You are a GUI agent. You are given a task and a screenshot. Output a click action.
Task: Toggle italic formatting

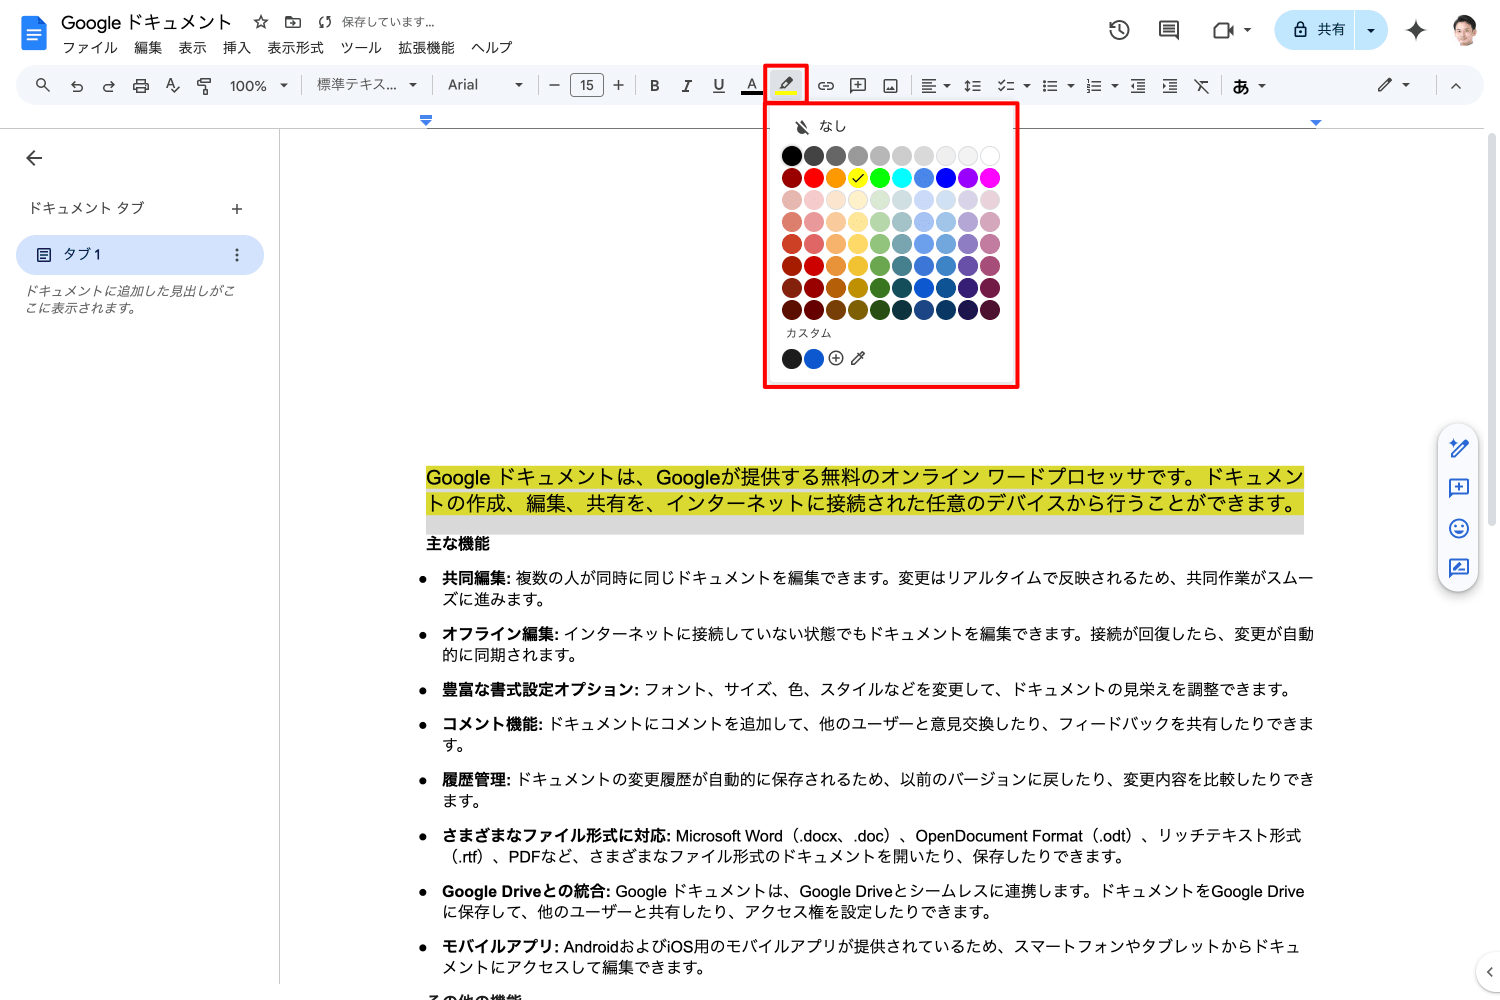[x=687, y=86]
